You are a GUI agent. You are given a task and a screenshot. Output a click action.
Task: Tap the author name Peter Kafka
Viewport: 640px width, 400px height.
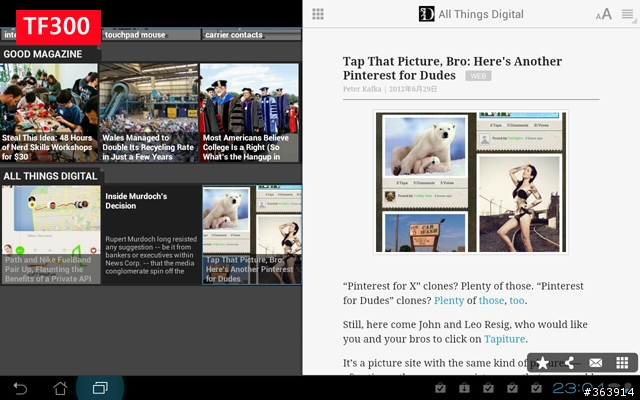pos(362,89)
